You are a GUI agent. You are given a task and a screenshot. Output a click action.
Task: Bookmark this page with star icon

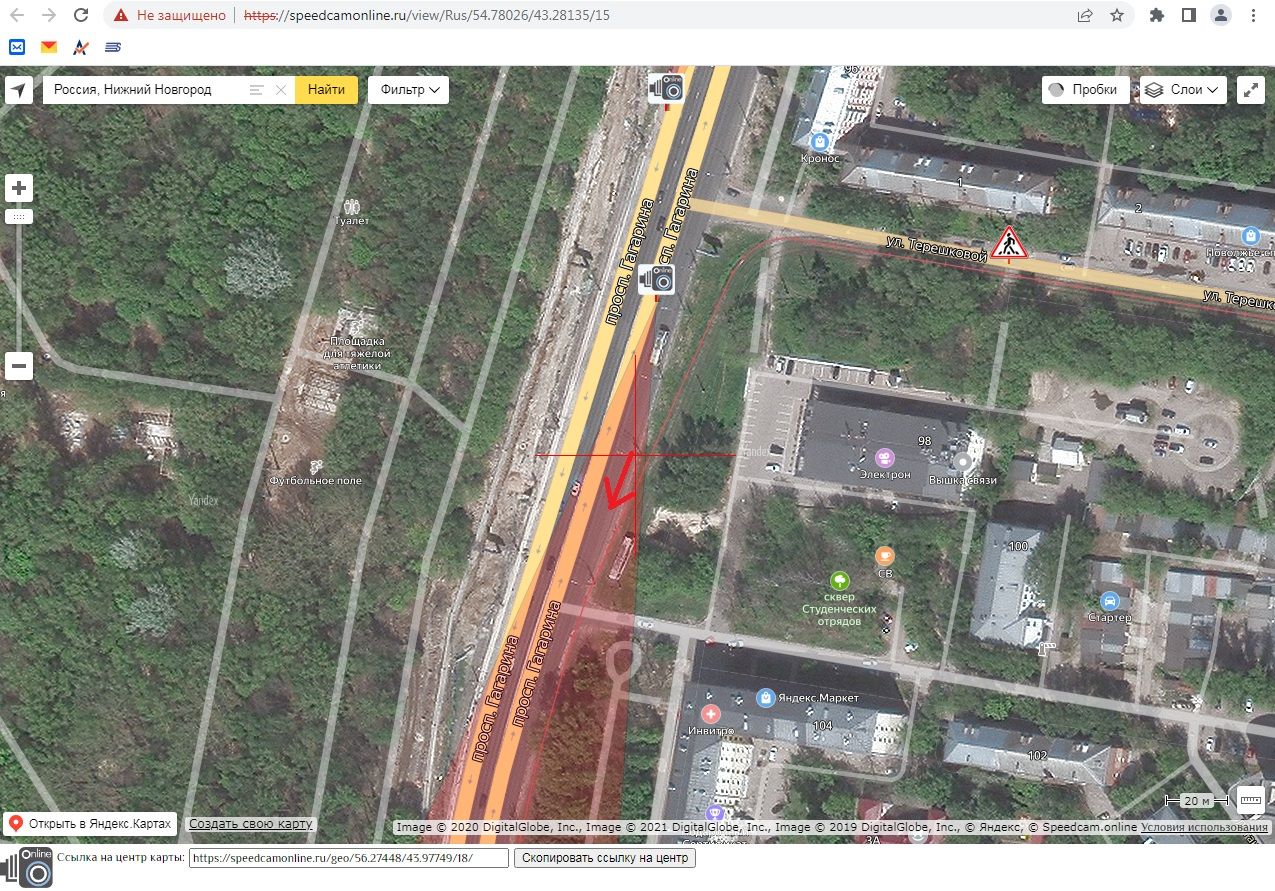click(x=1117, y=16)
